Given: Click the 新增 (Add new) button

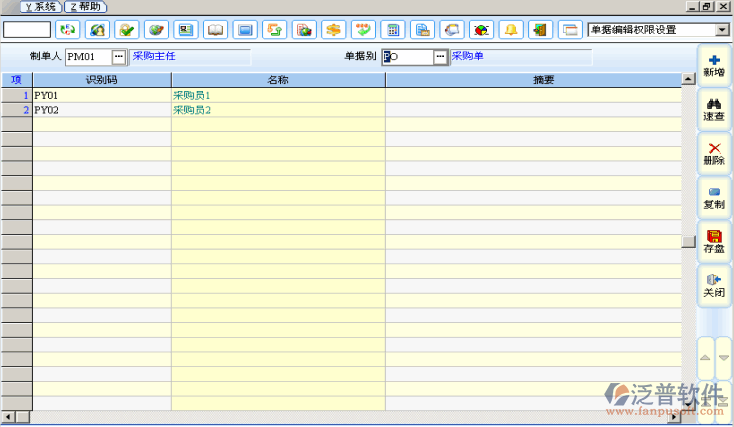Looking at the screenshot, I should coord(714,66).
